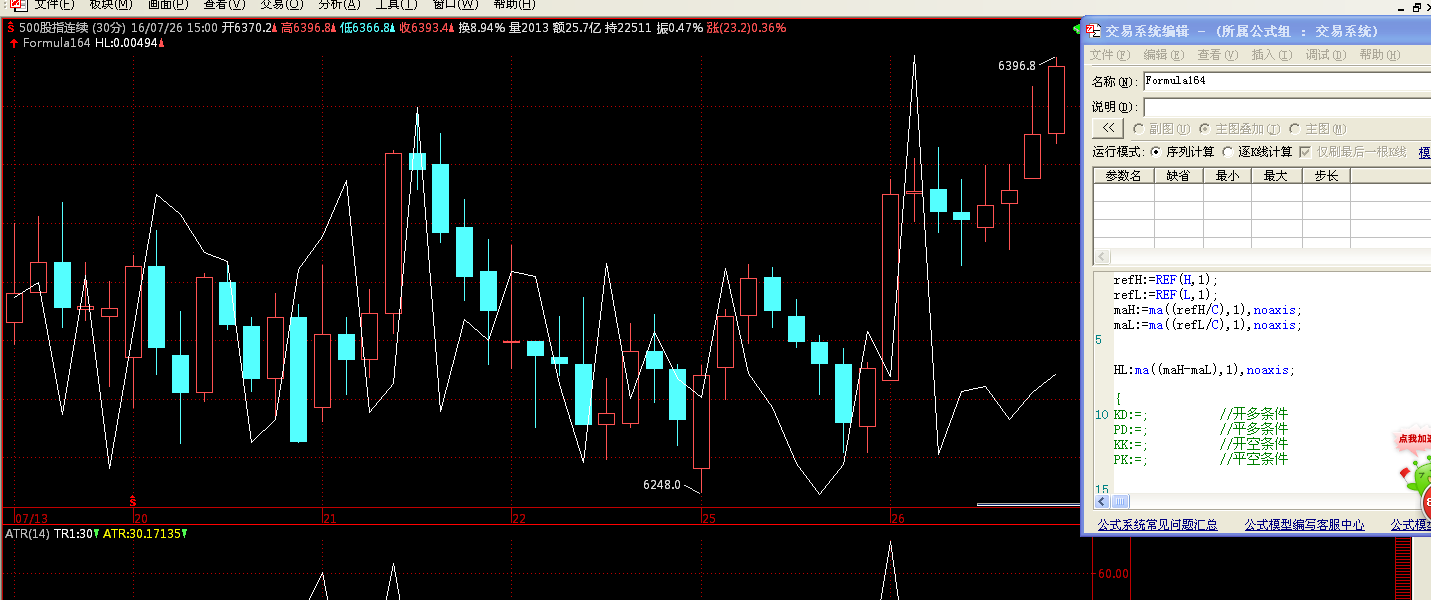Image resolution: width=1431 pixels, height=600 pixels.
Task: Click the 6396.8 high price label
Action: 1016,66
